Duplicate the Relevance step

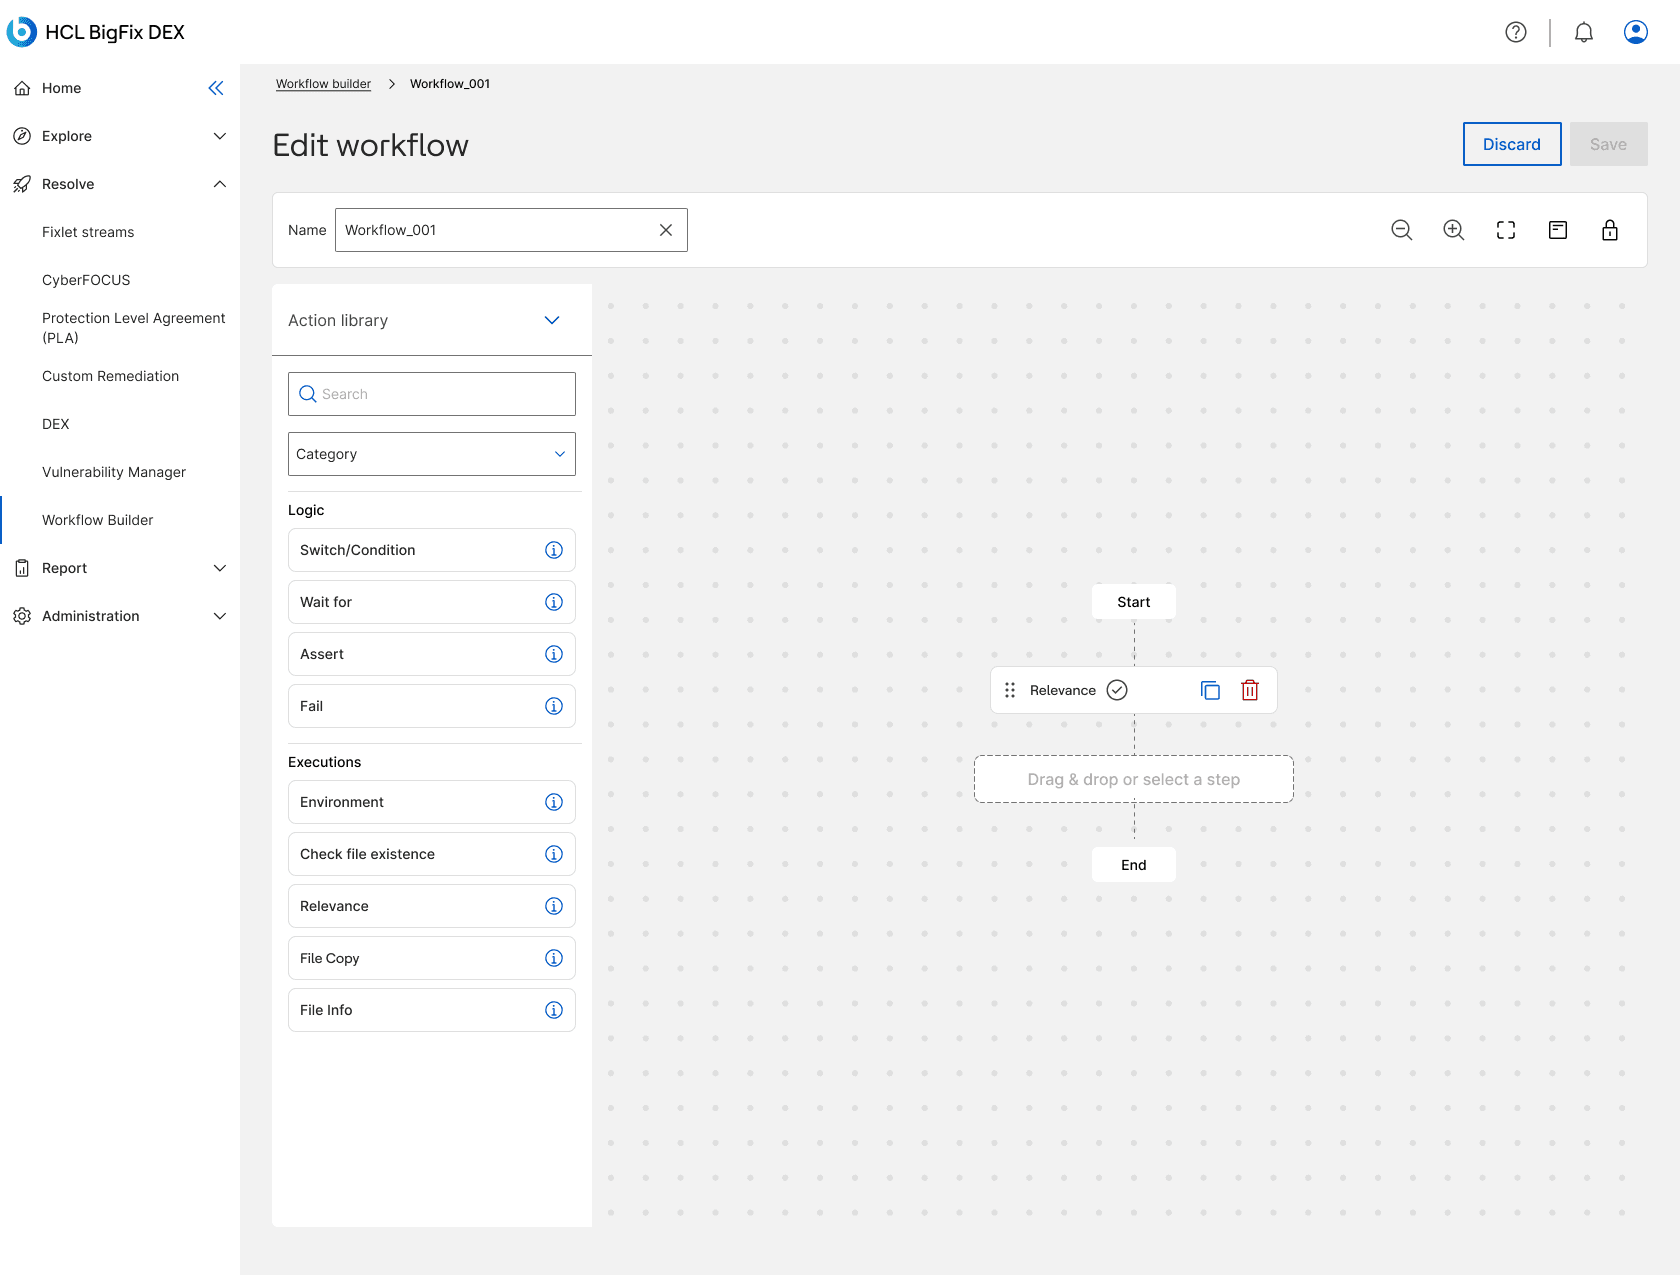click(x=1210, y=690)
